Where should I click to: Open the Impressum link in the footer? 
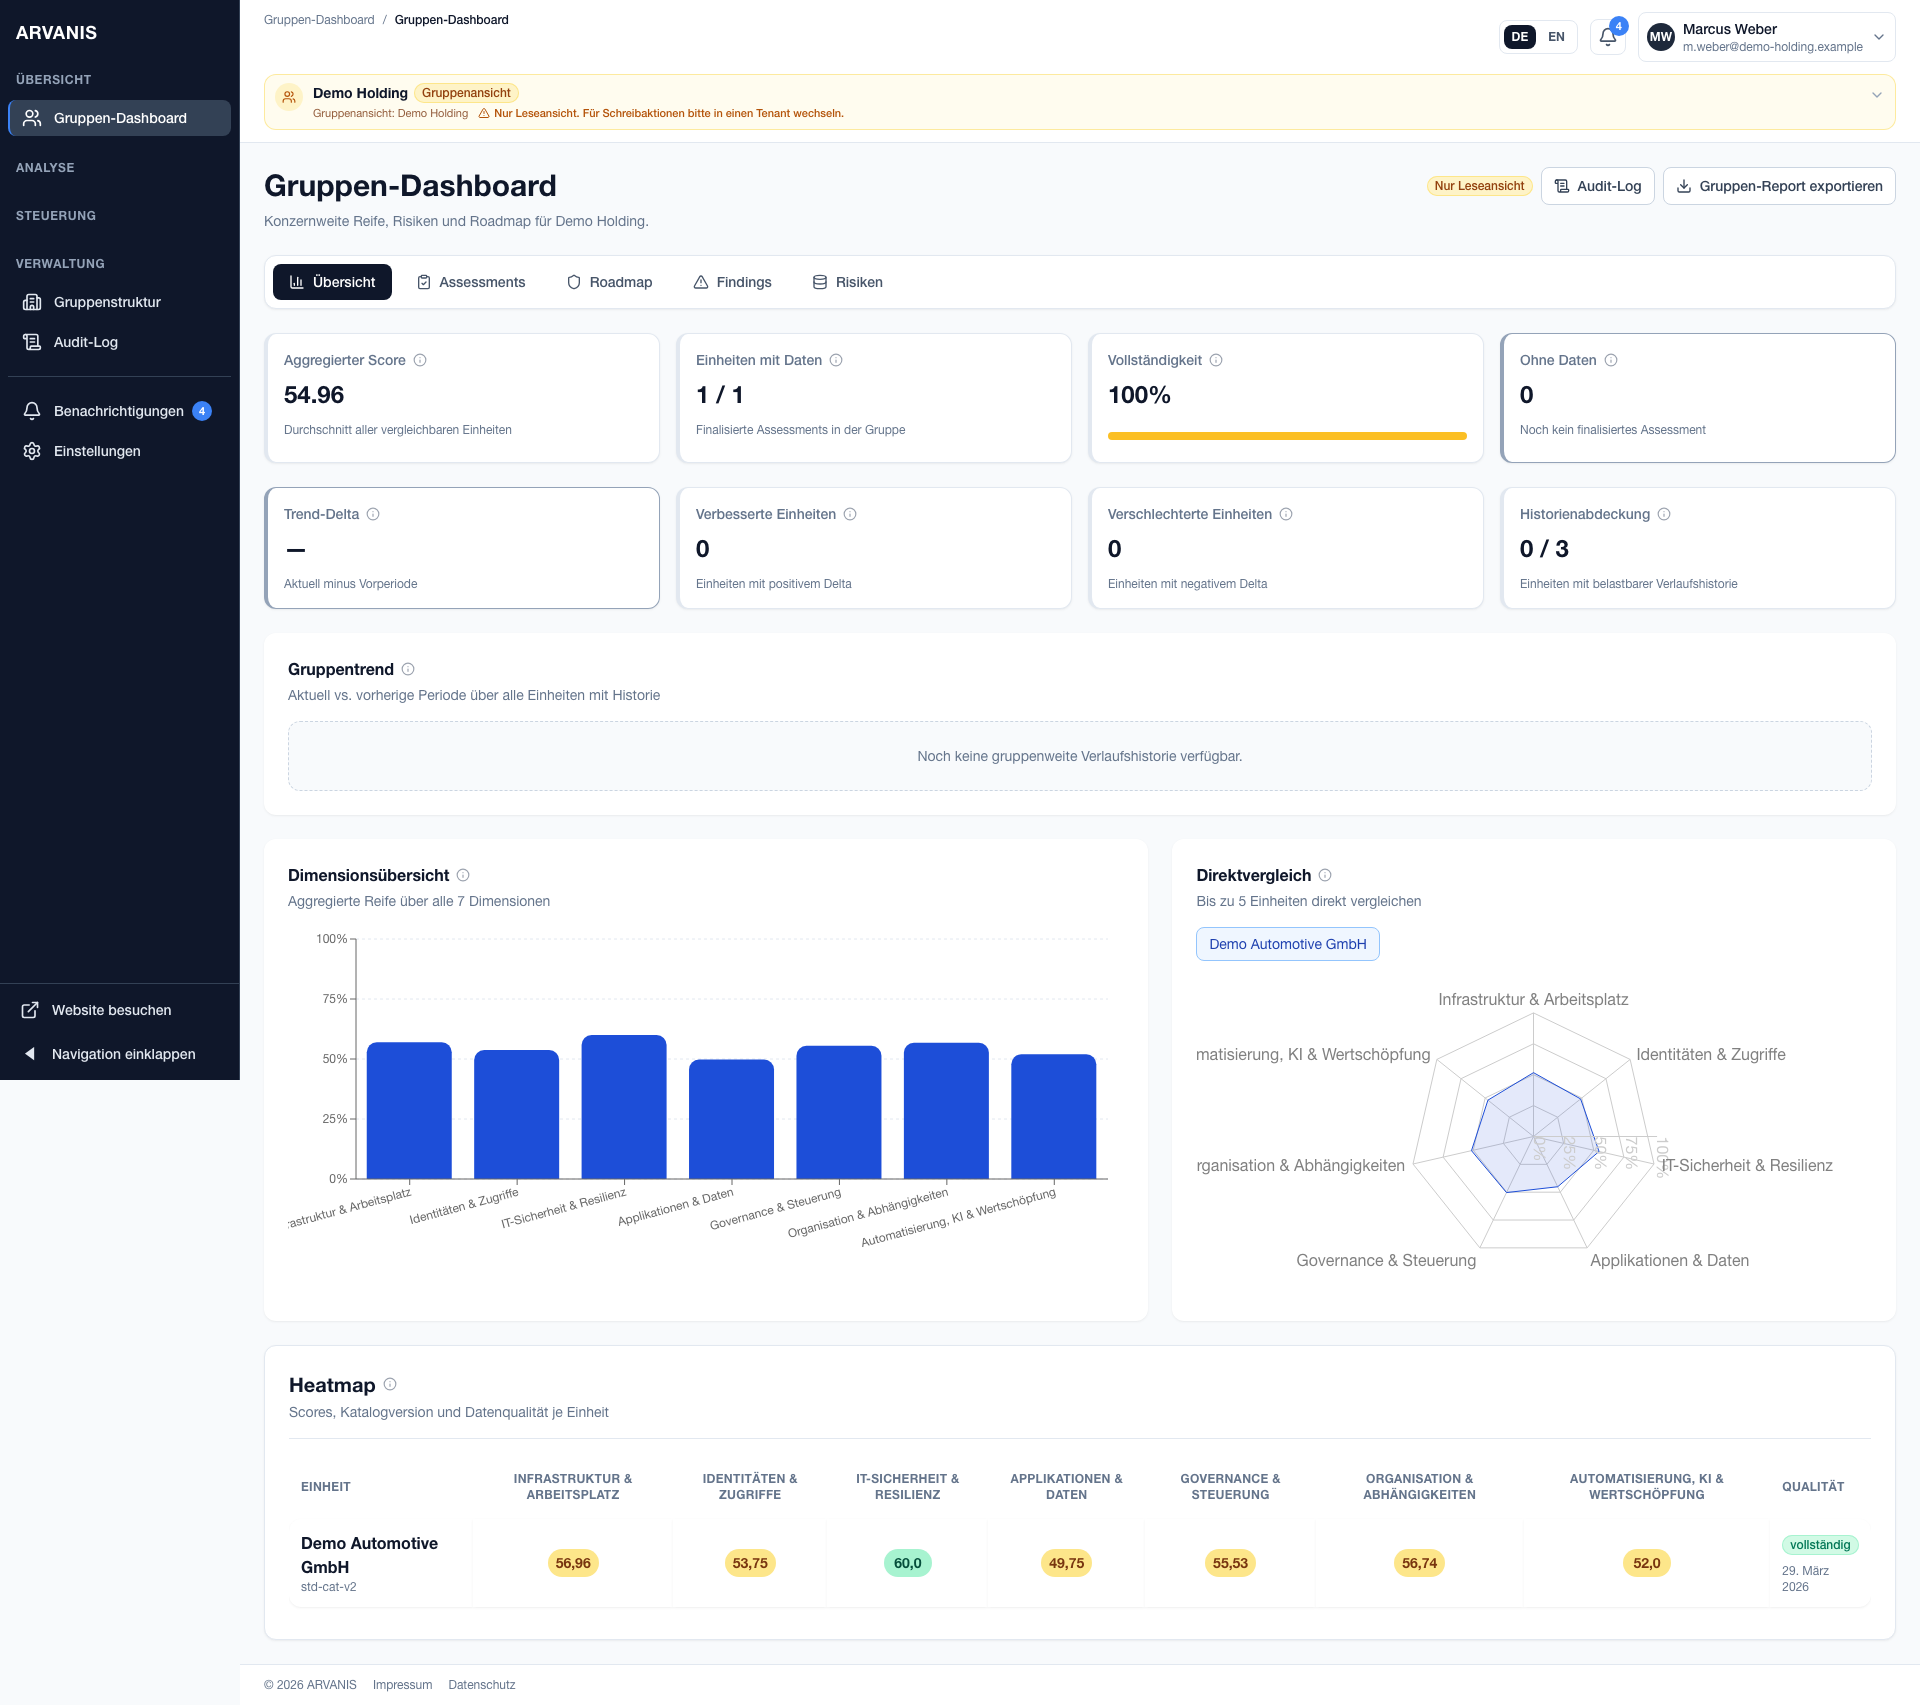click(402, 1684)
